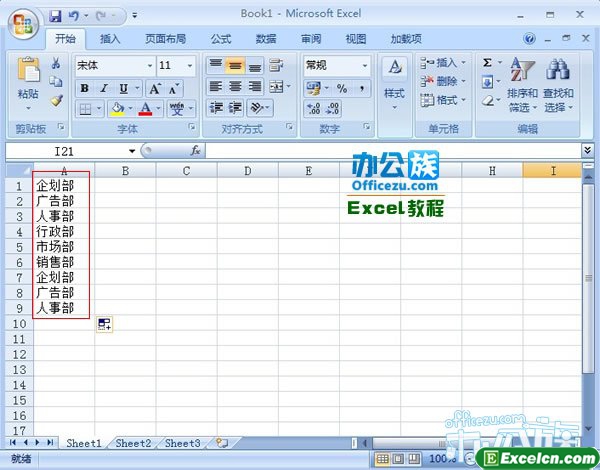
Task: Pick the red font color button
Action: [x=145, y=109]
